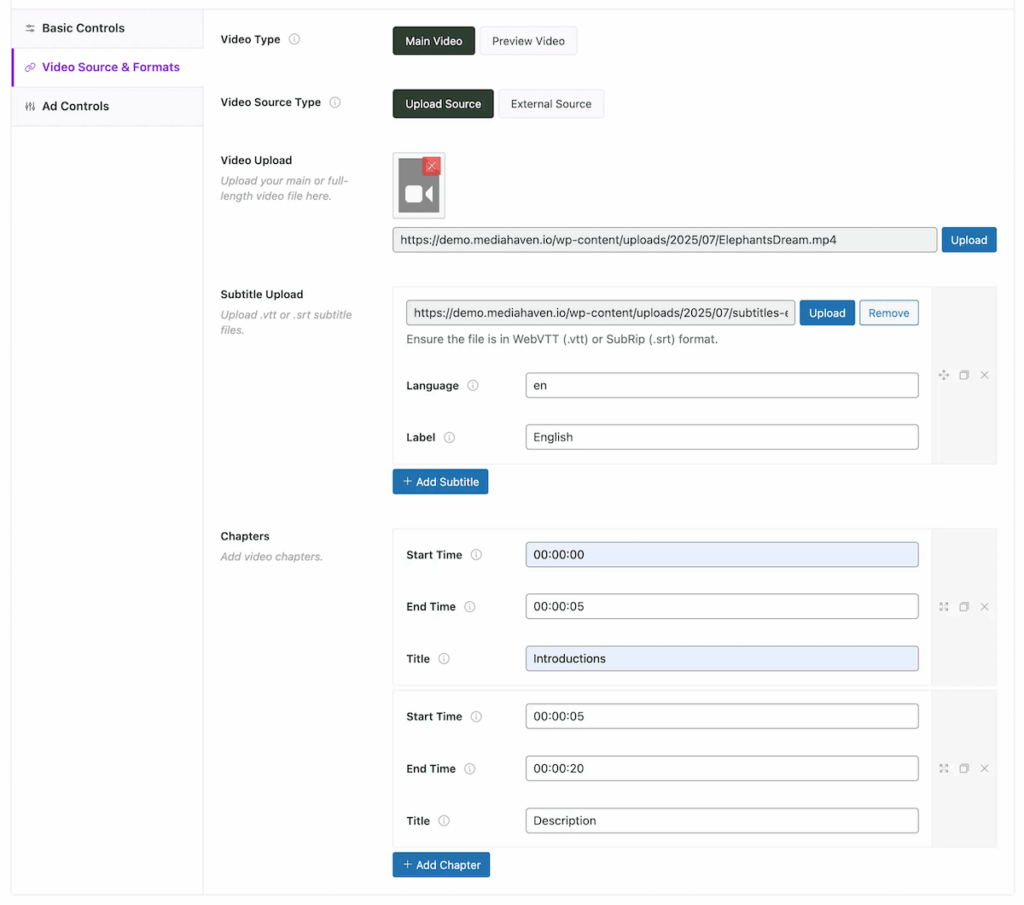Image resolution: width=1024 pixels, height=905 pixels.
Task: Switch Video Source Type to External Source
Action: (x=551, y=103)
